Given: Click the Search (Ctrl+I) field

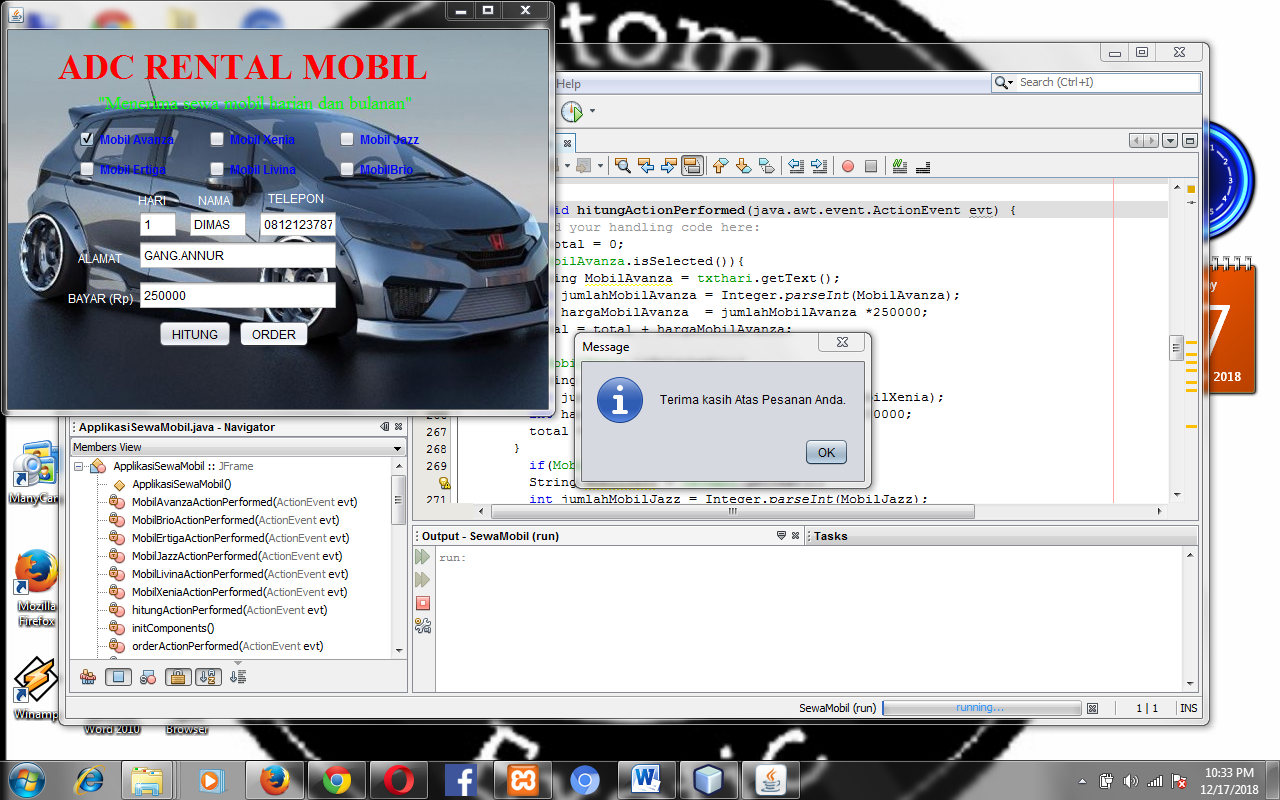Looking at the screenshot, I should pyautogui.click(x=1108, y=83).
